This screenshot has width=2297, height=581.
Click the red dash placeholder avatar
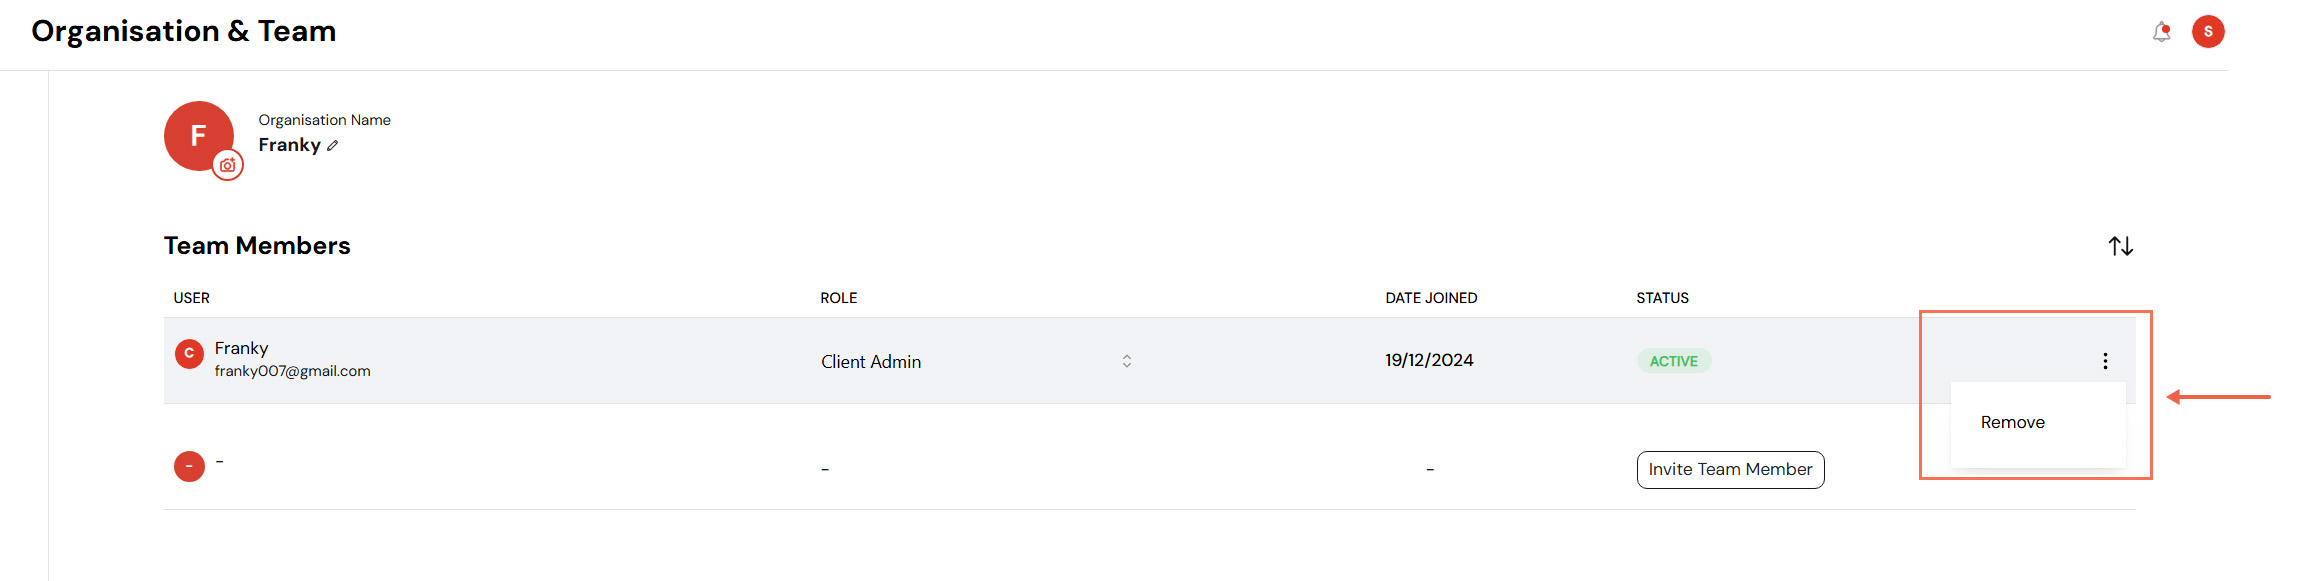pos(189,466)
